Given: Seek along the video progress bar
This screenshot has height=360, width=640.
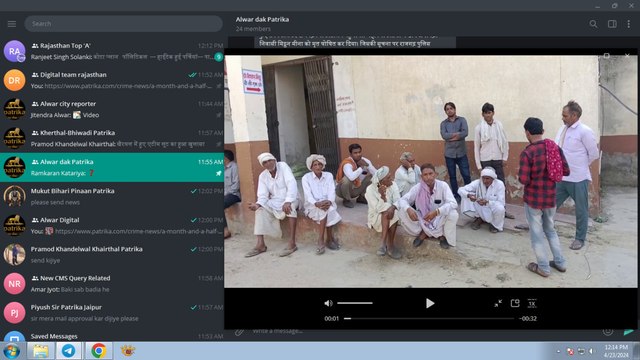Looking at the screenshot, I should [x=429, y=318].
